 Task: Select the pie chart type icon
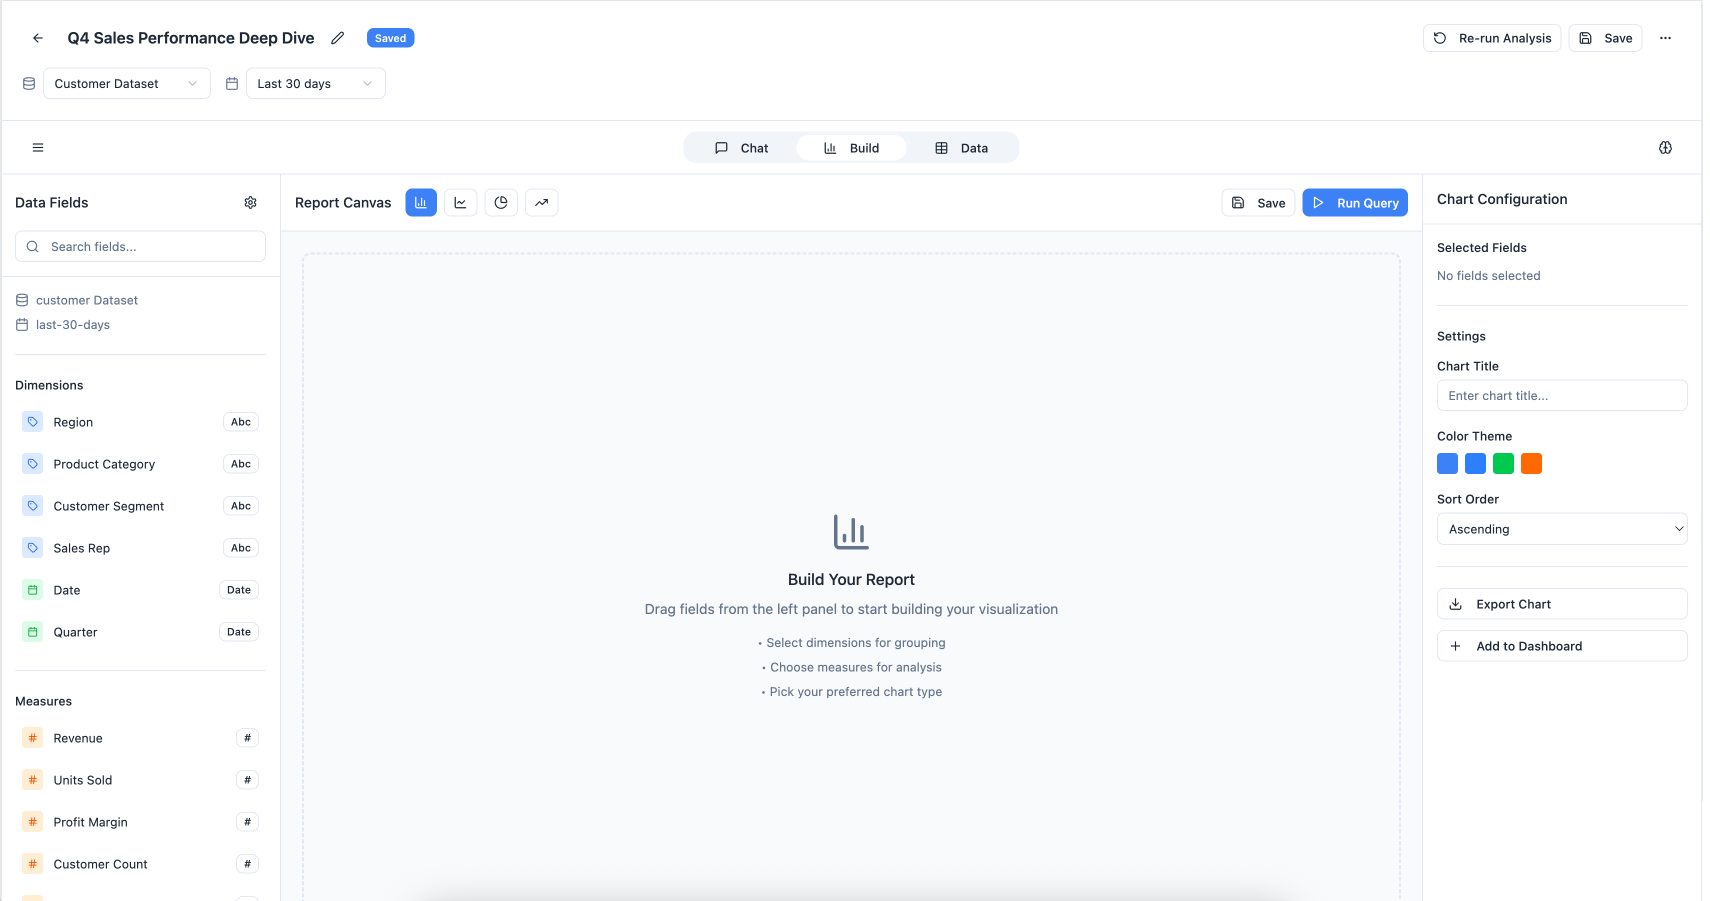501,203
